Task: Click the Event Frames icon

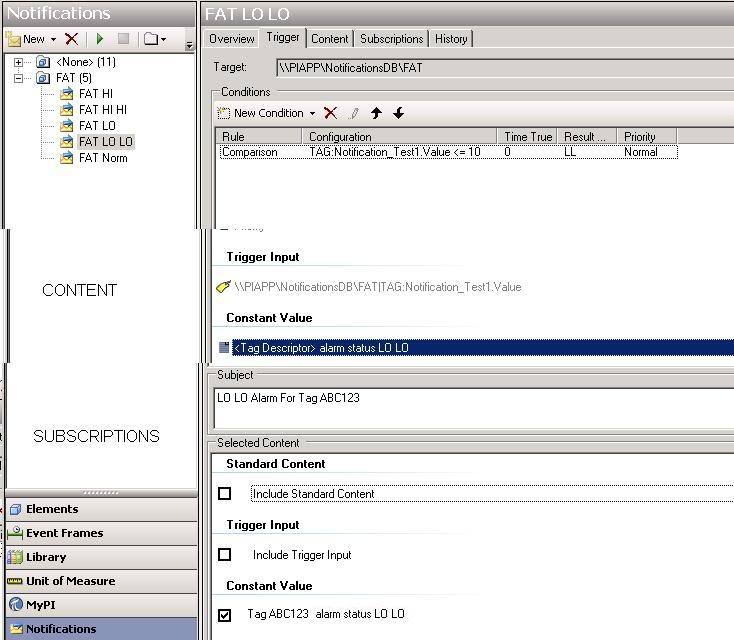Action: [15, 533]
